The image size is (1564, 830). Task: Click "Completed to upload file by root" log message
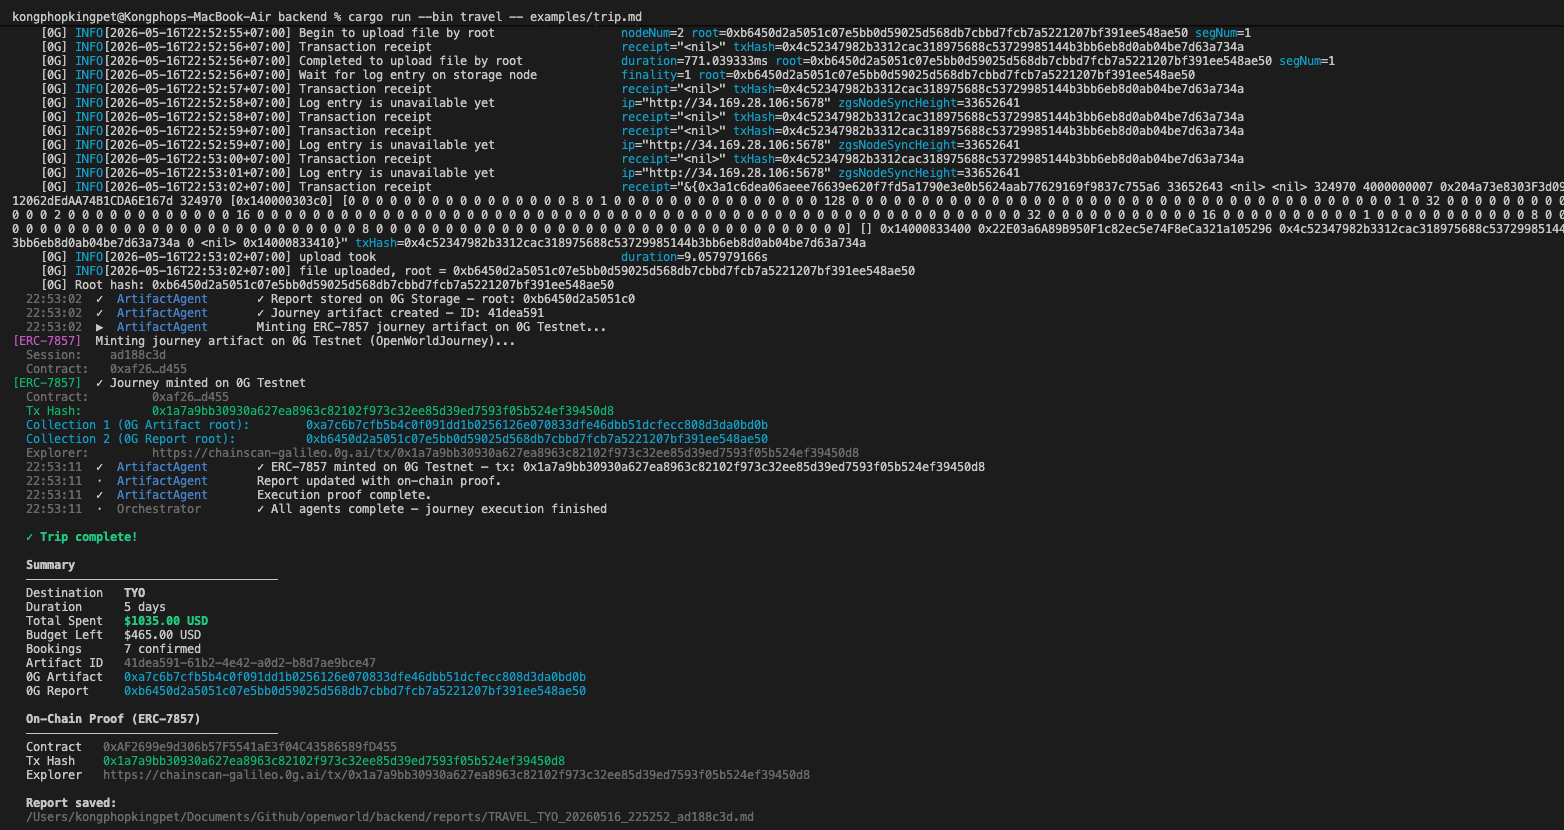tap(411, 61)
